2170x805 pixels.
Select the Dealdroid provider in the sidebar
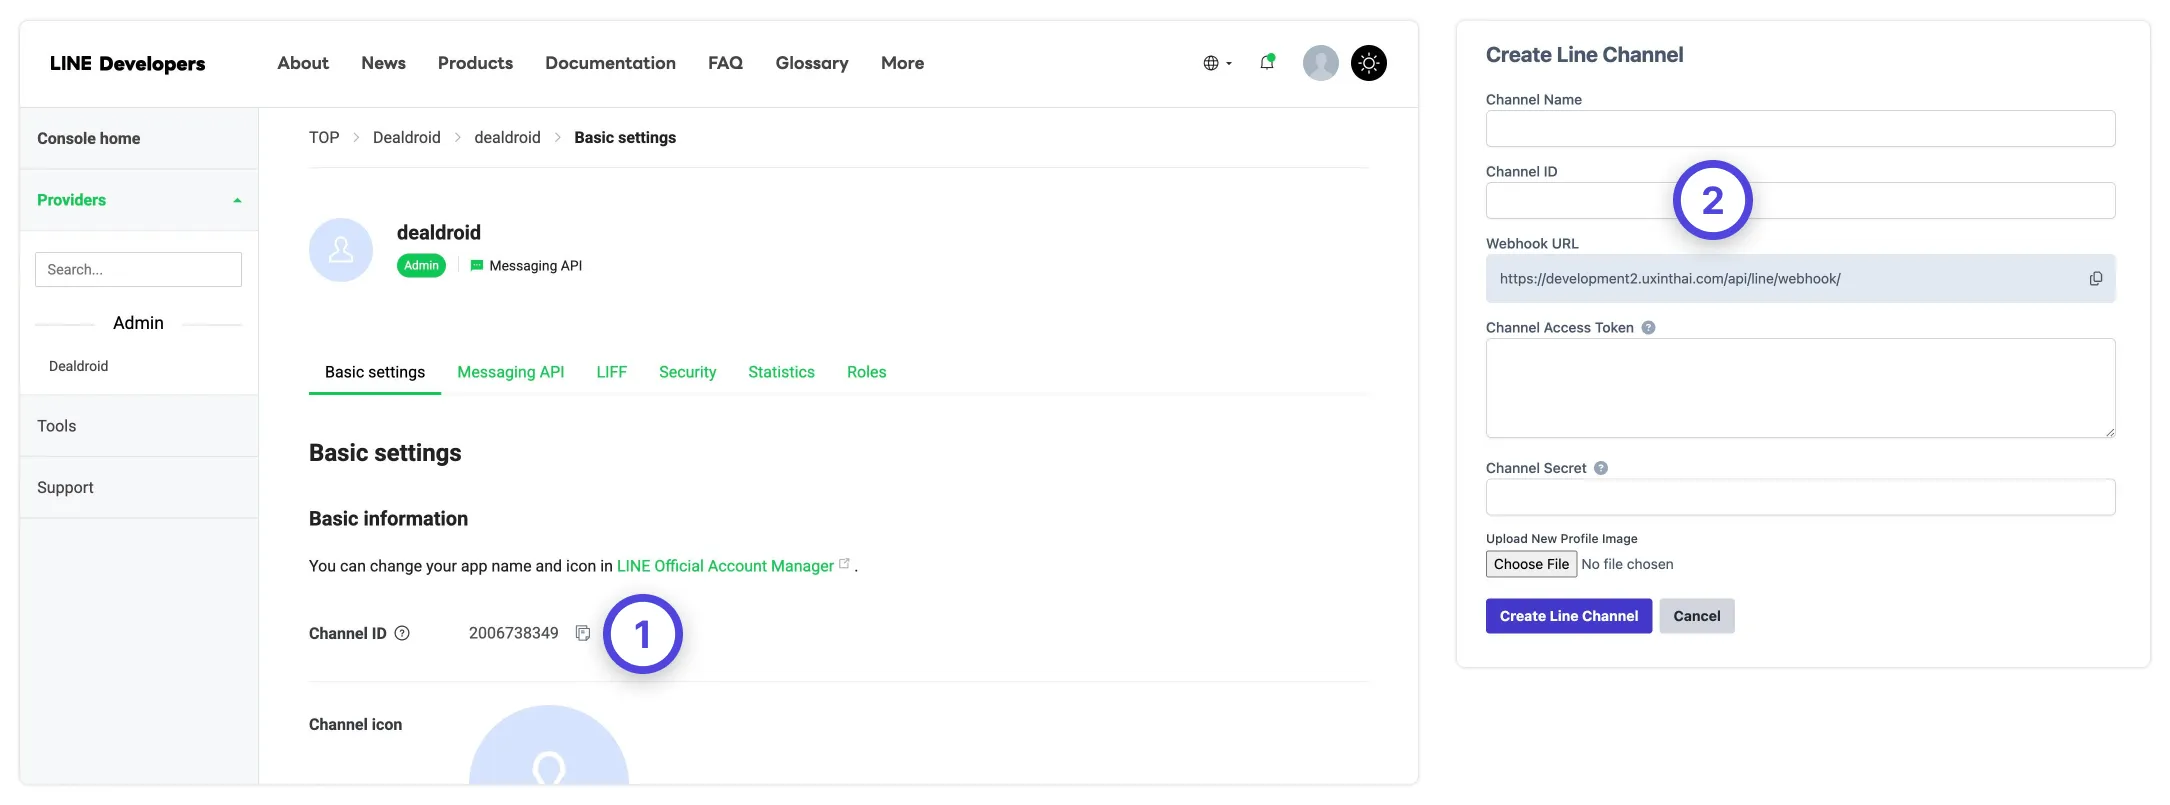tap(79, 366)
